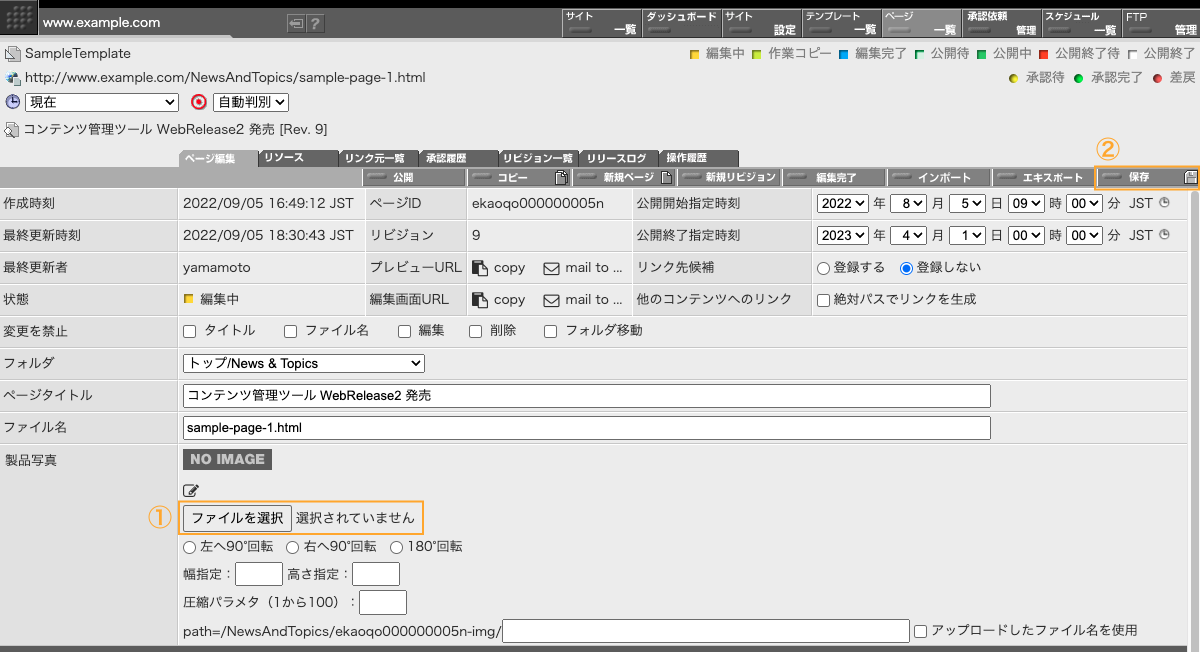
Task: Open the 自動判別 dropdown
Action: (250, 101)
